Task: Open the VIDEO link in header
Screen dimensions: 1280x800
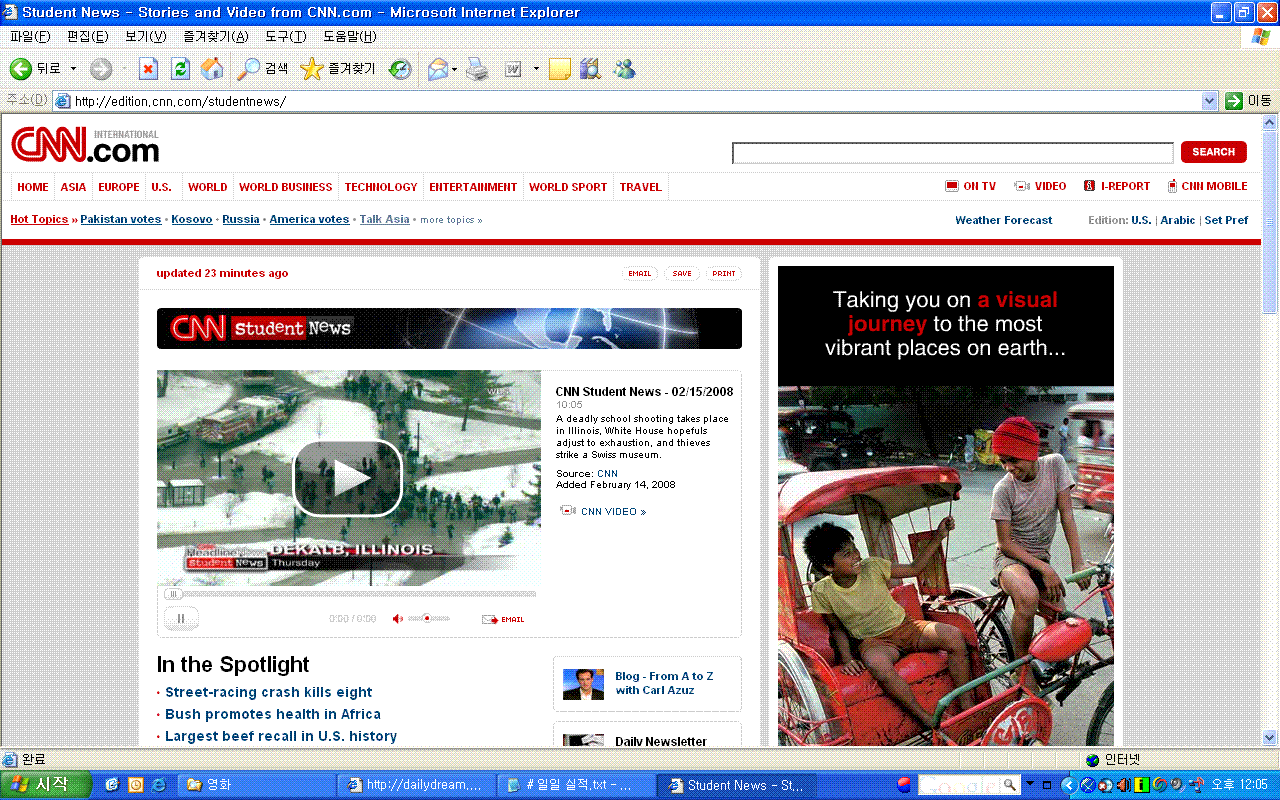Action: click(1040, 186)
